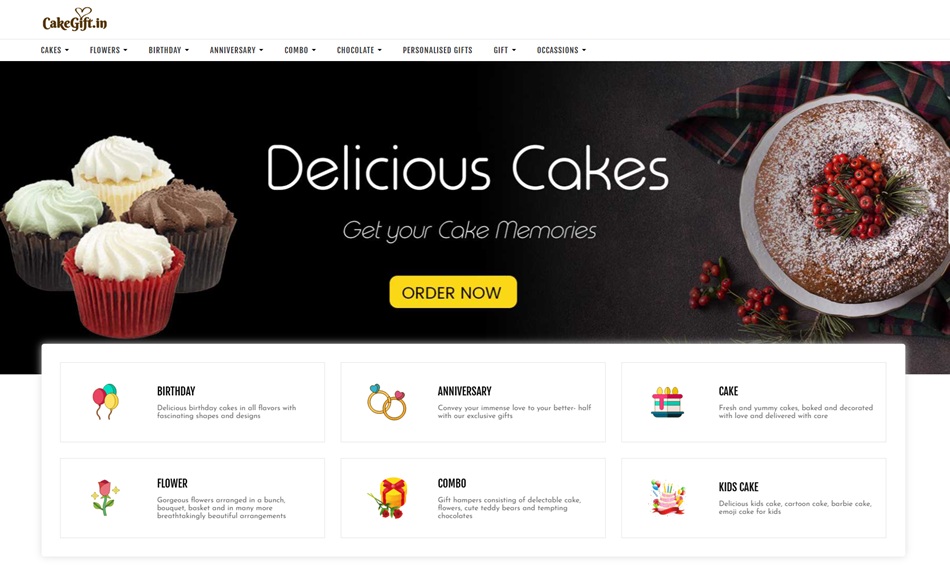This screenshot has height=566, width=950.
Task: Expand the Flowers dropdown menu
Action: [108, 50]
